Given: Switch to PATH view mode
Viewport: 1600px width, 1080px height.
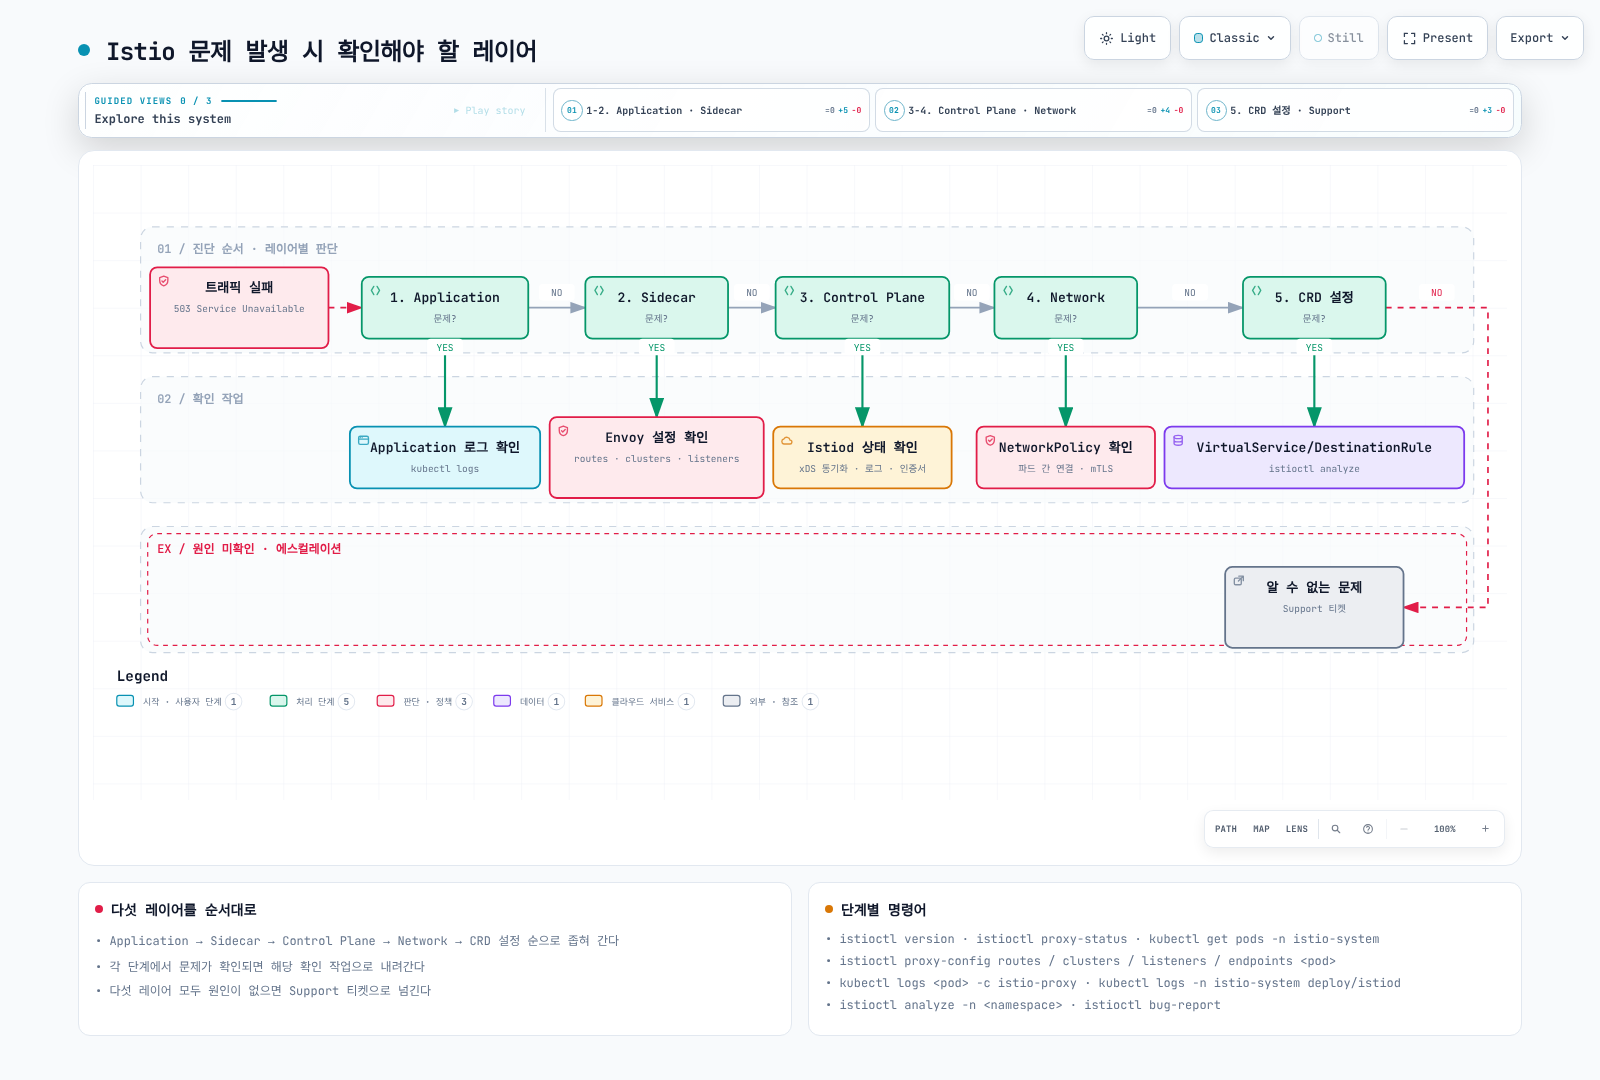Looking at the screenshot, I should pos(1226,829).
